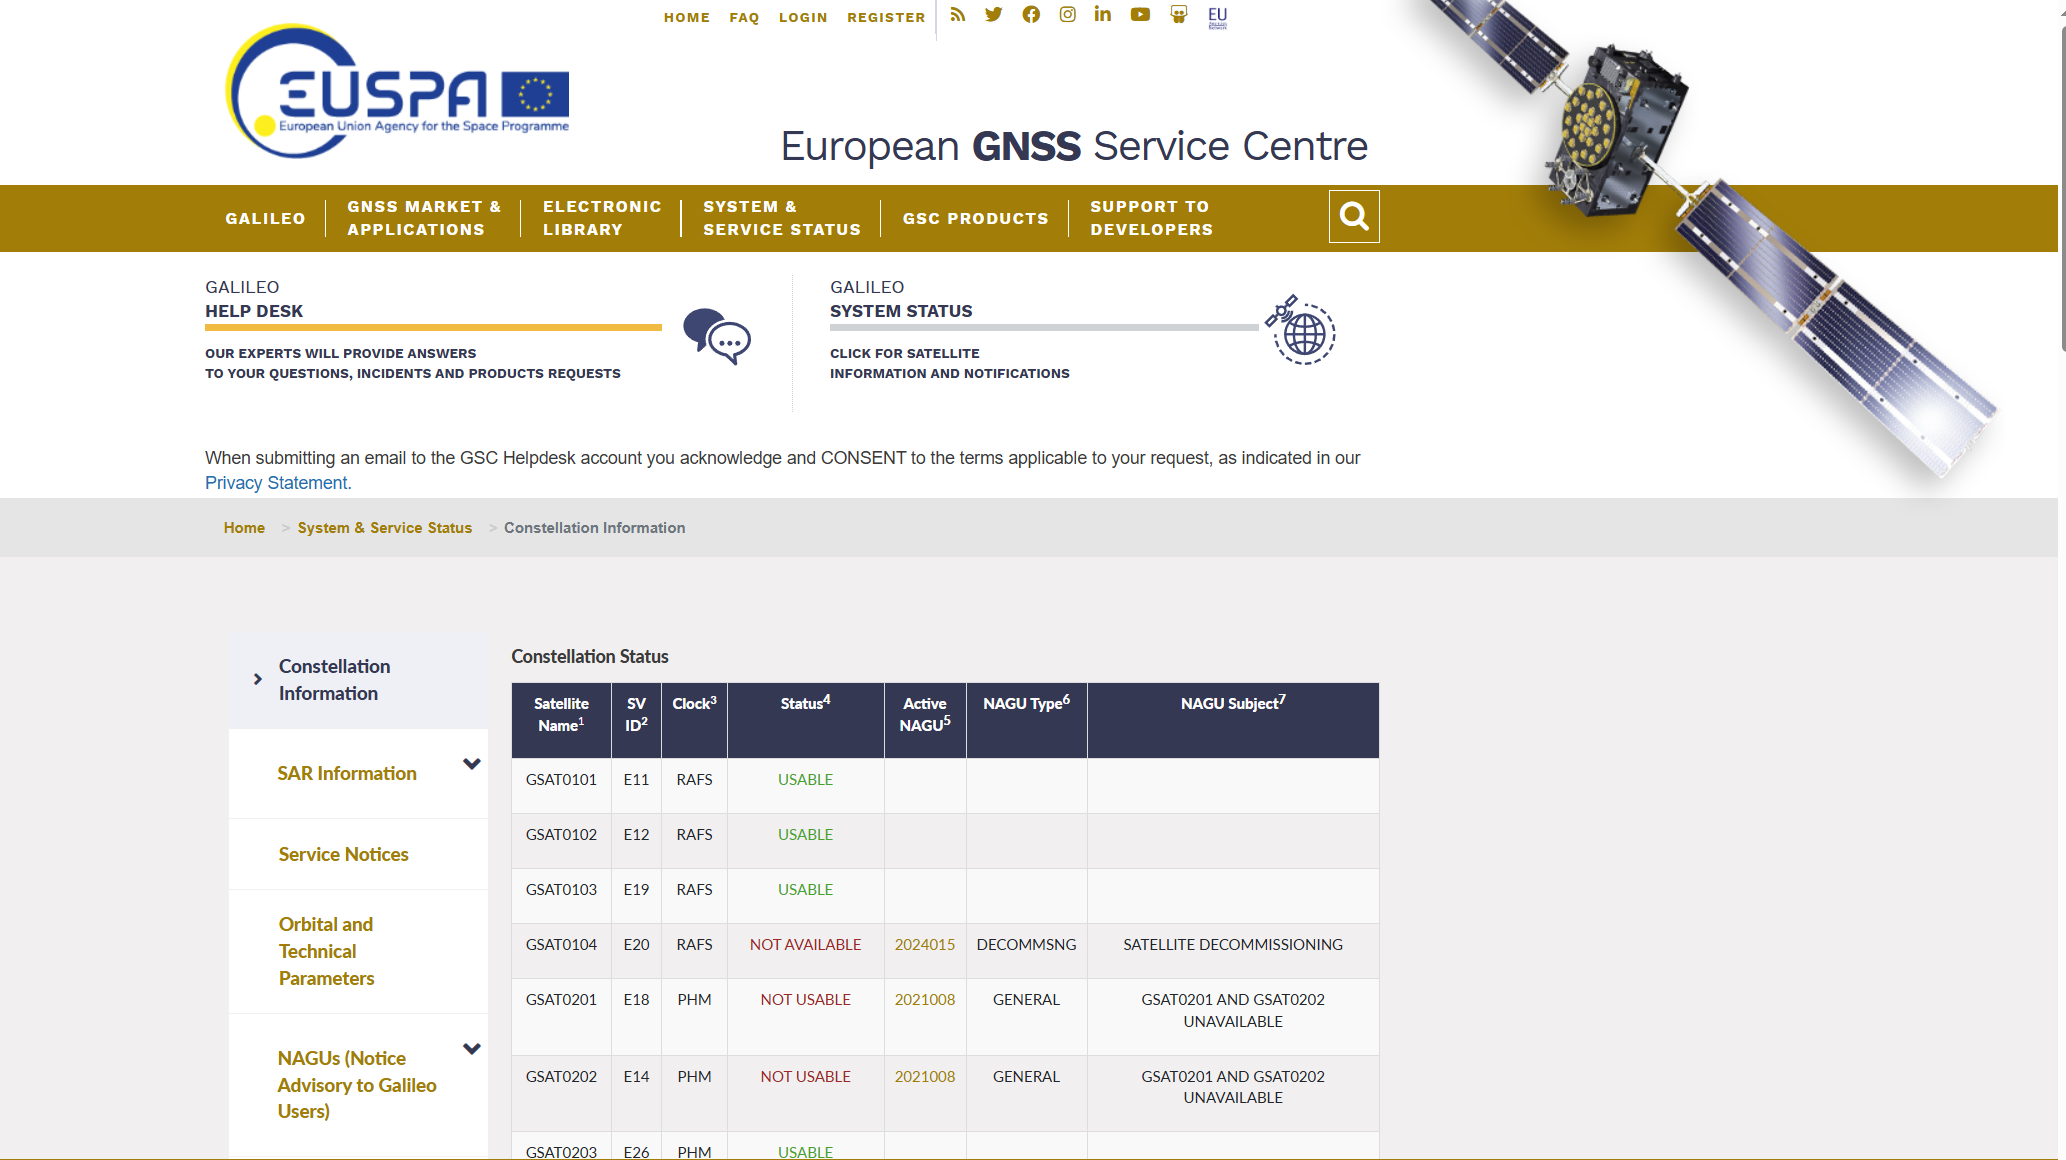This screenshot has width=2066, height=1160.
Task: Expand the NAGUs sidebar section
Action: tap(472, 1049)
